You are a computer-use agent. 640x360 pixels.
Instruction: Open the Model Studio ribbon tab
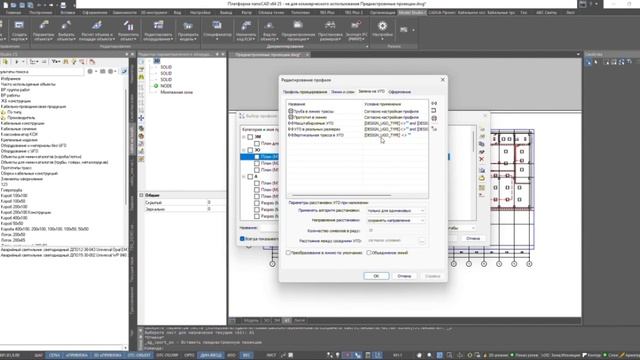411,13
